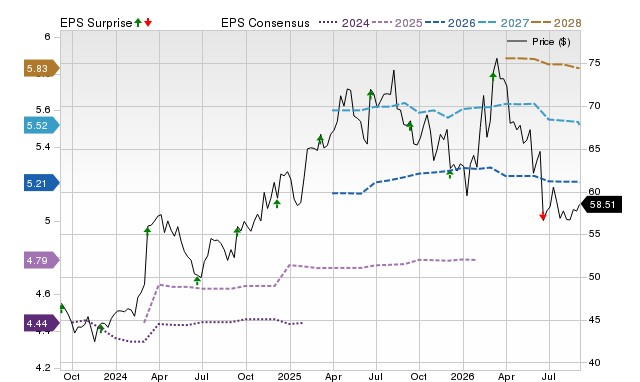Click the green up arrow in EPS Surprise legend

[138, 23]
